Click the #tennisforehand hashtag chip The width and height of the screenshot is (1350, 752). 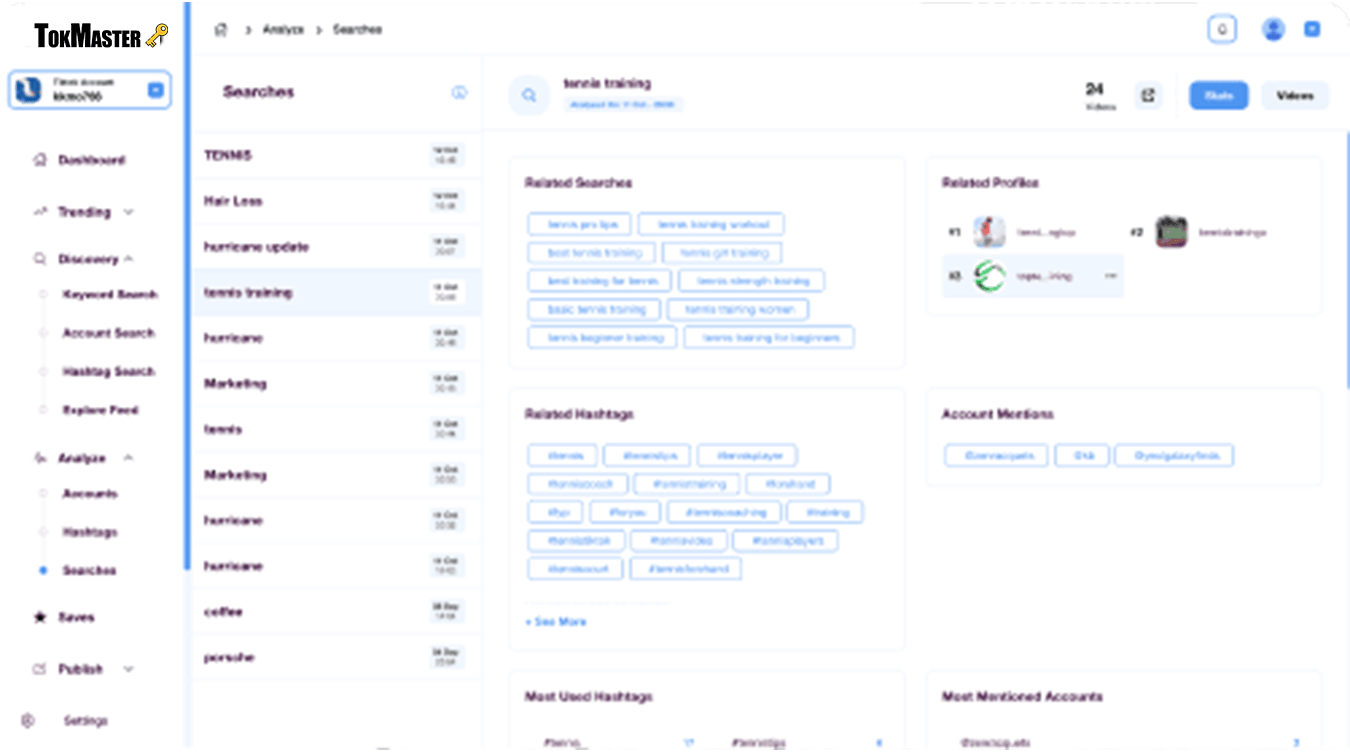[x=686, y=569]
